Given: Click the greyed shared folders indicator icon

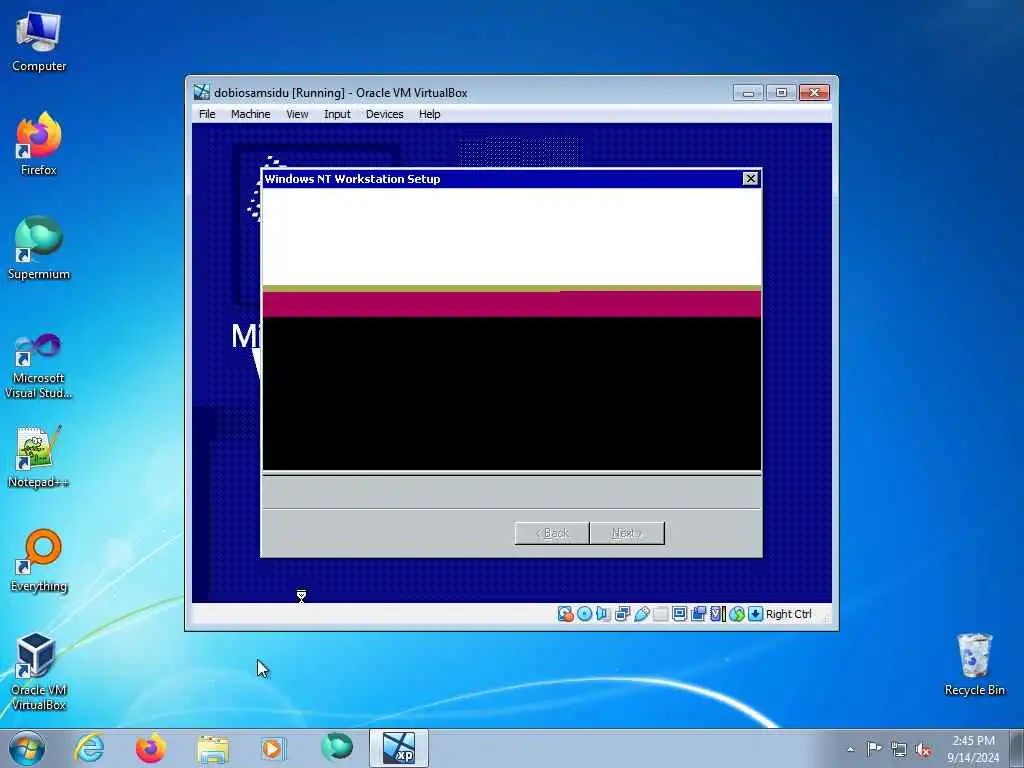Looking at the screenshot, I should pyautogui.click(x=660, y=614).
